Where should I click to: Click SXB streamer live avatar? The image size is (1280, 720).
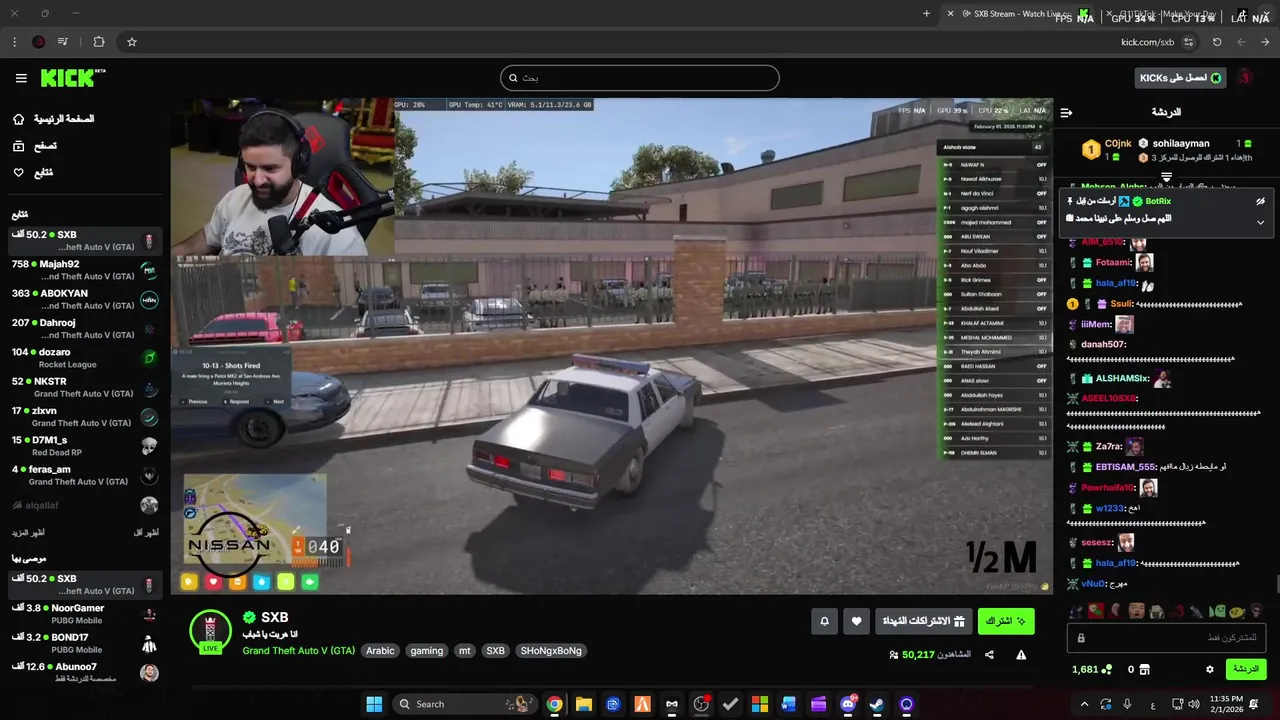point(210,631)
